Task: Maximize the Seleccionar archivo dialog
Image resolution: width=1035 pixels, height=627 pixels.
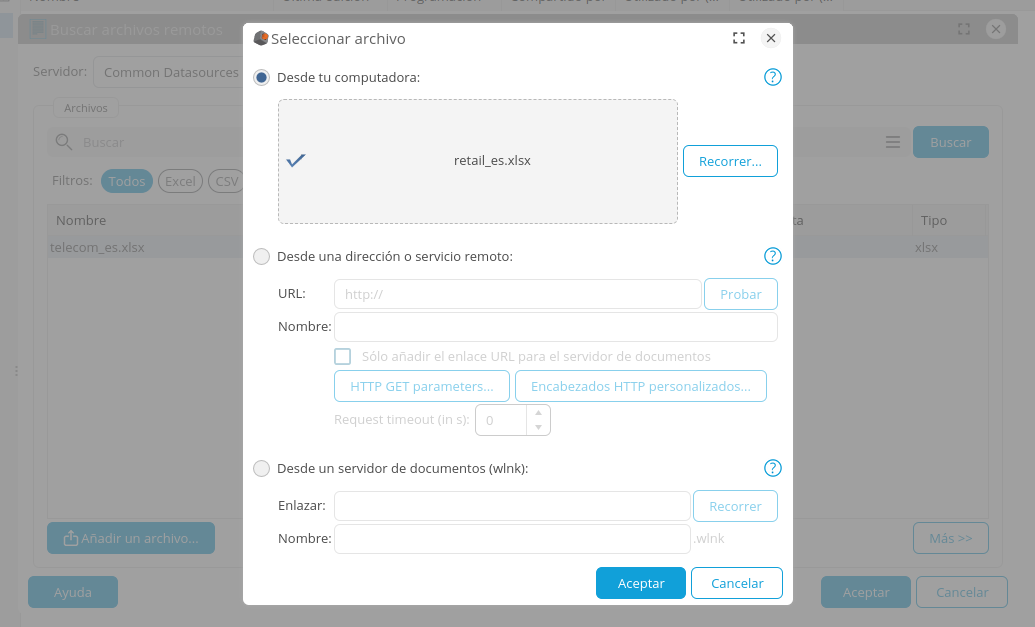Action: pyautogui.click(x=739, y=38)
